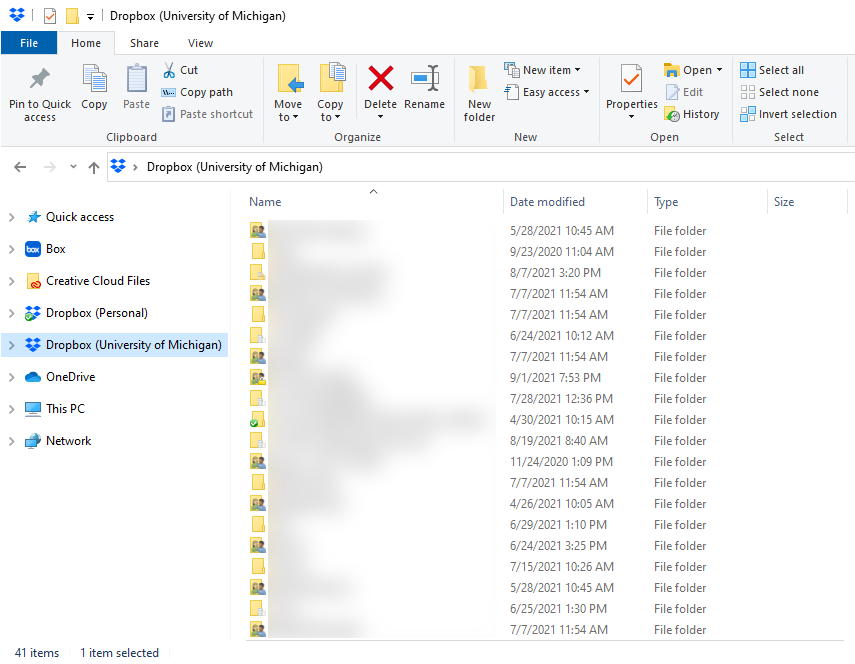Viewport: 855px width, 664px height.
Task: Create a New folder
Action: click(479, 93)
